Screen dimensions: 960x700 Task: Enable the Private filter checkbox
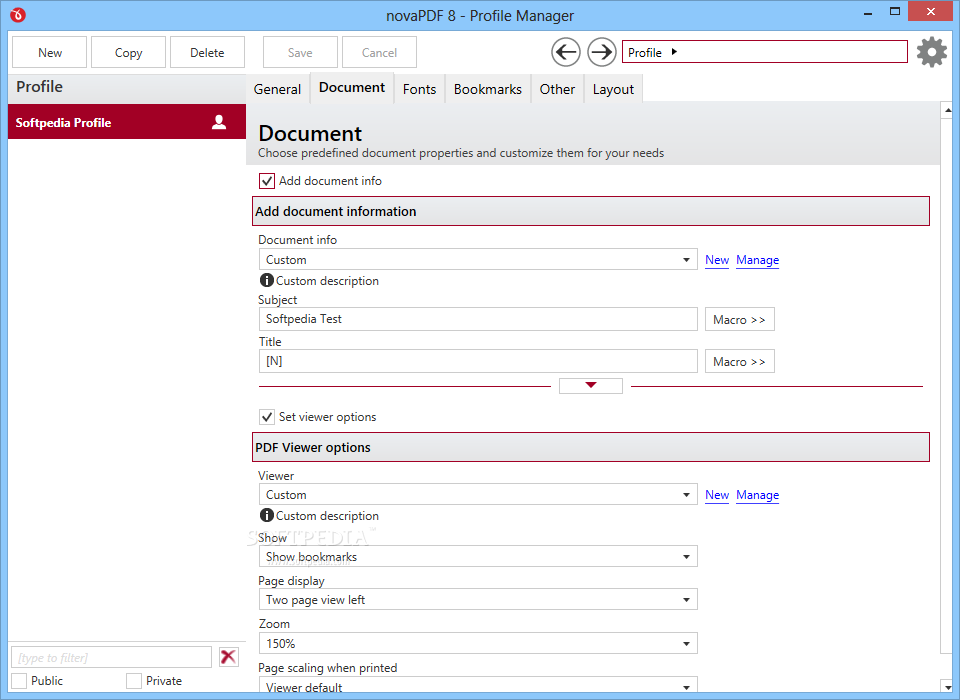click(133, 681)
